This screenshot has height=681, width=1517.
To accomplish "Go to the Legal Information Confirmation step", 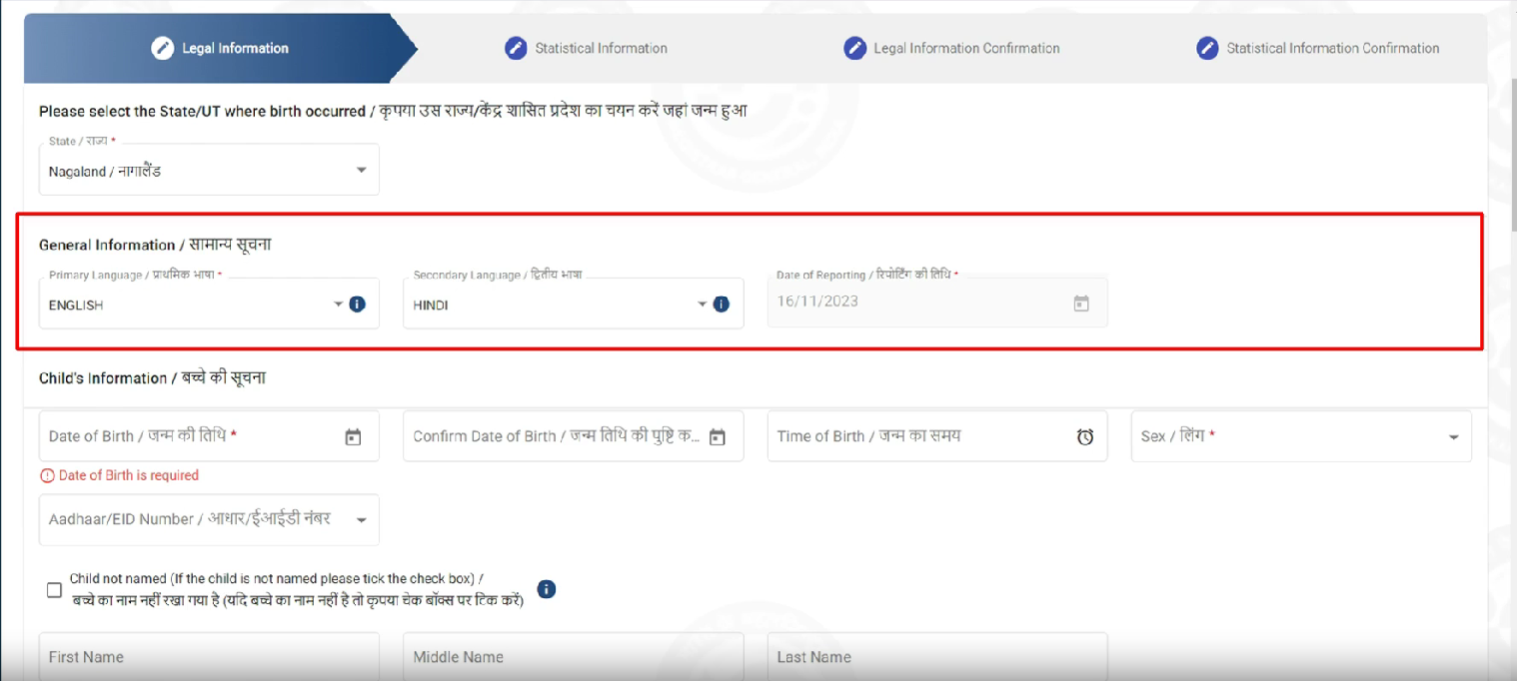I will pos(951,48).
